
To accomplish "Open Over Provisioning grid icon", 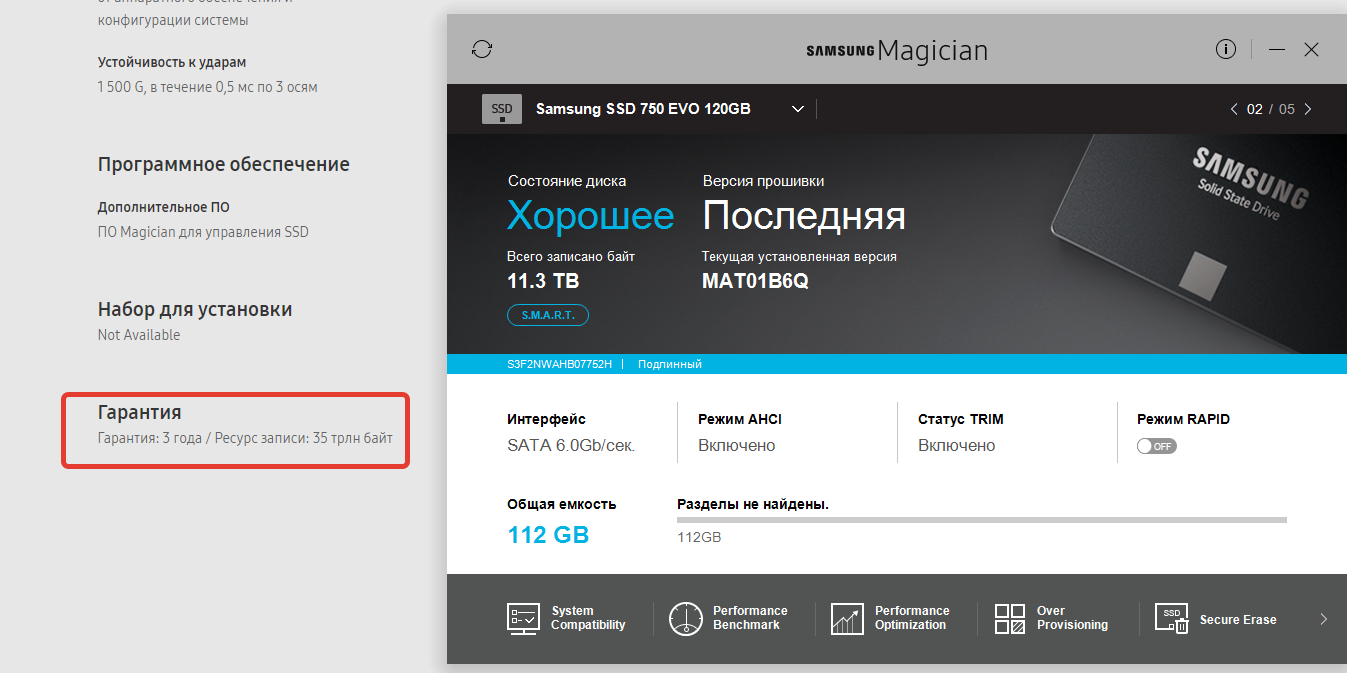I will (x=1010, y=618).
